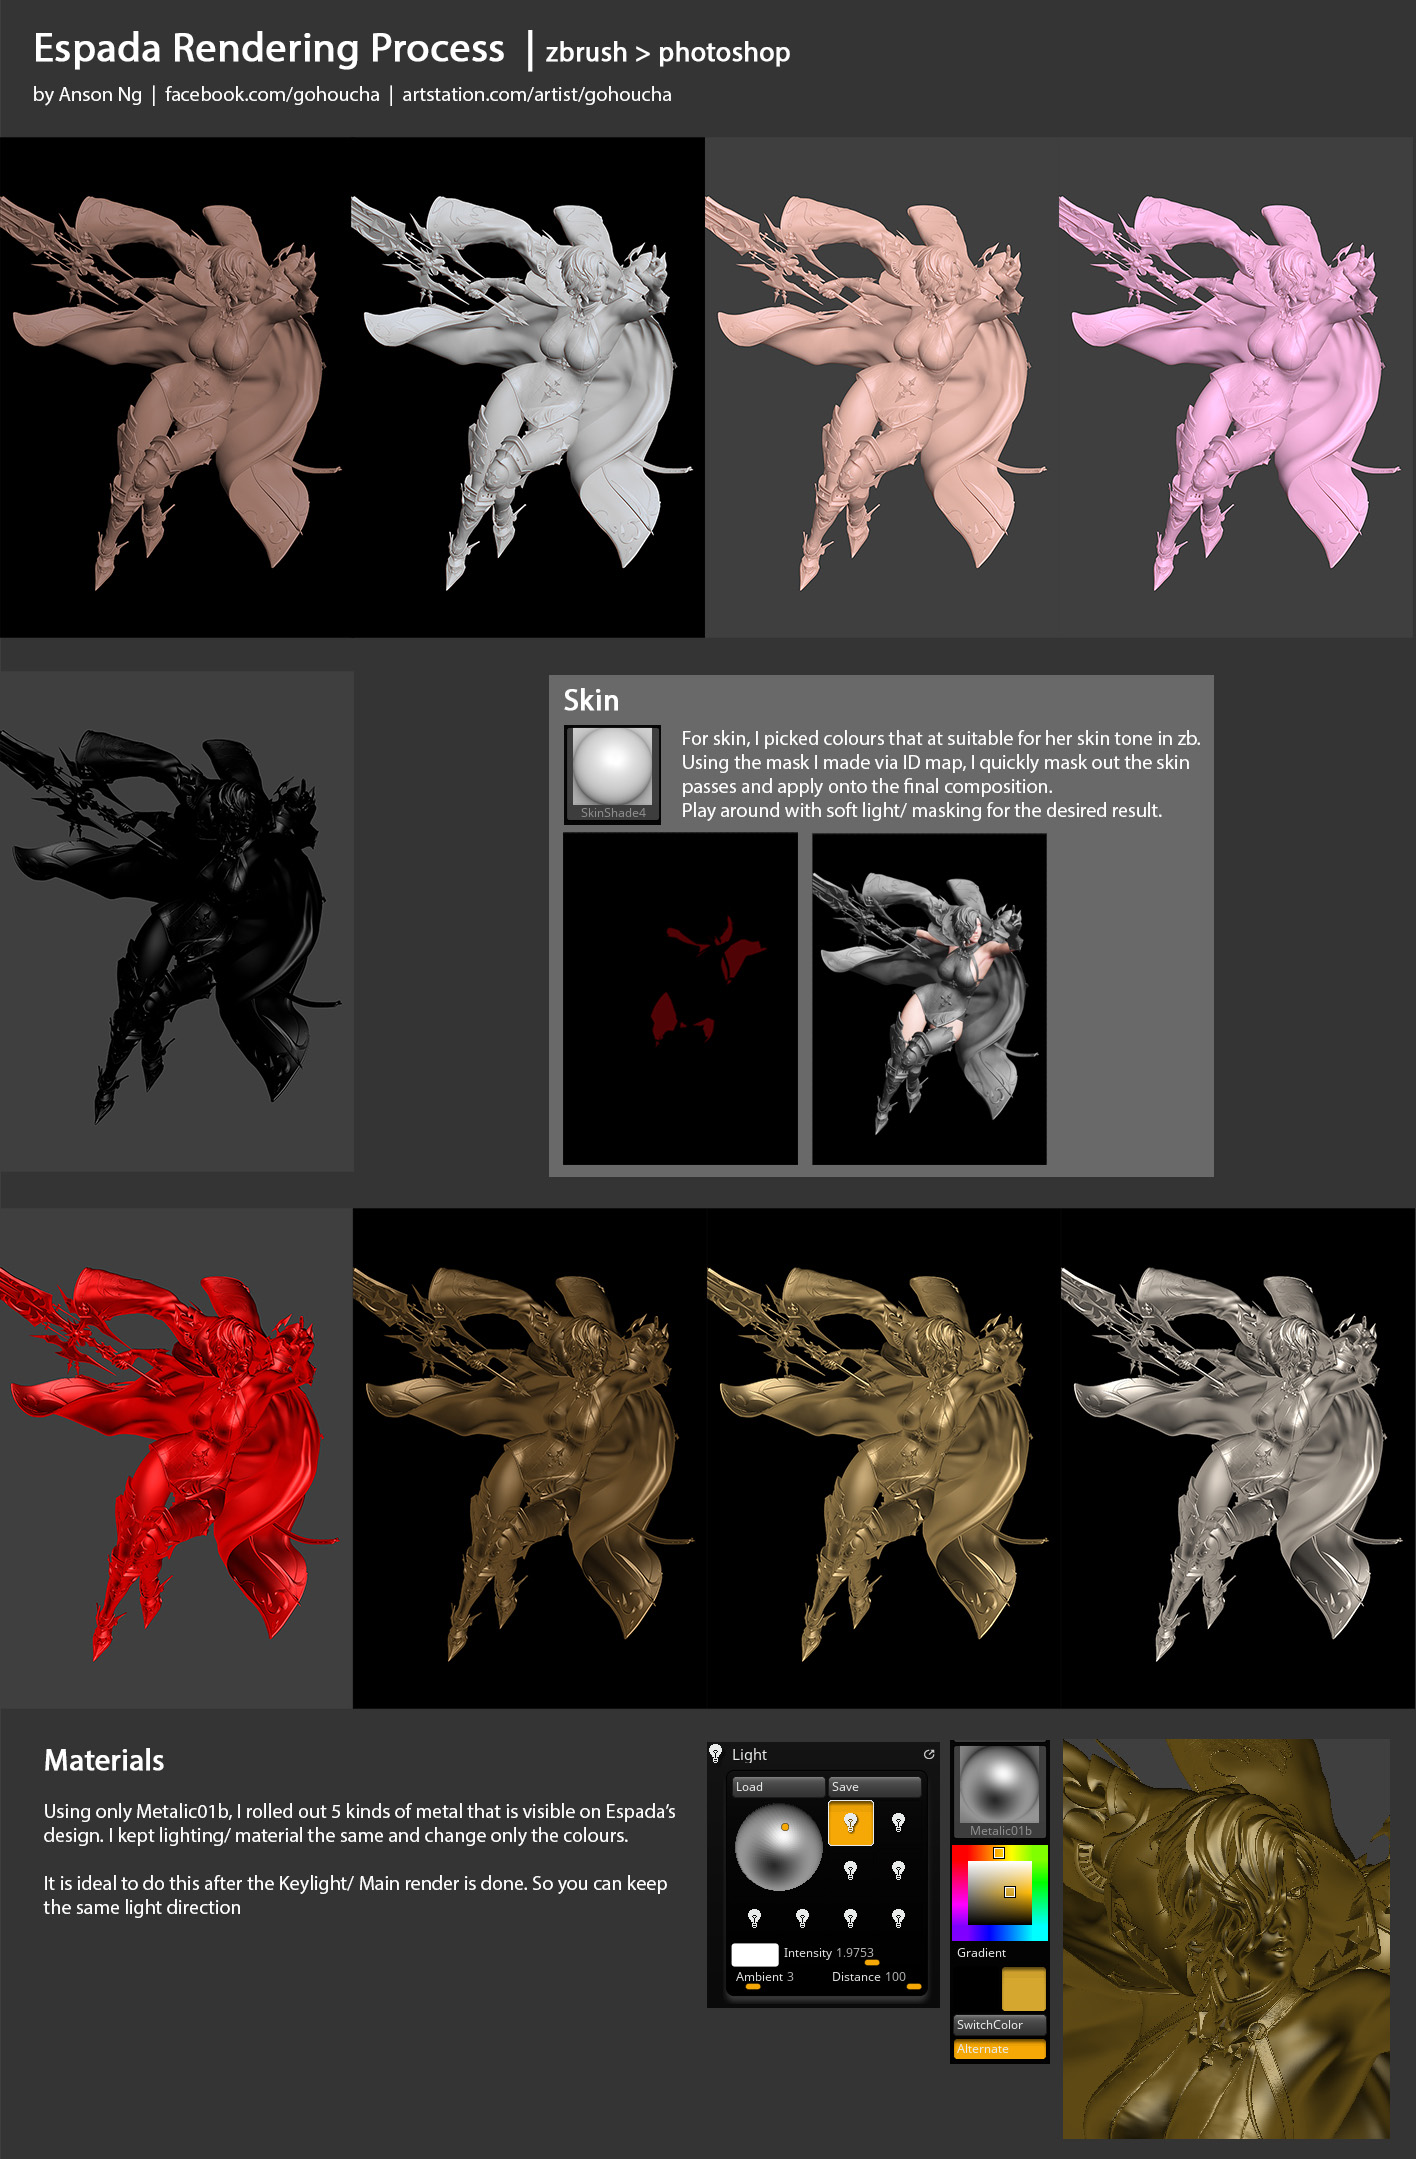Open the Metalic01b material thumbnail
Image resolution: width=1416 pixels, height=2159 pixels.
point(1000,1791)
